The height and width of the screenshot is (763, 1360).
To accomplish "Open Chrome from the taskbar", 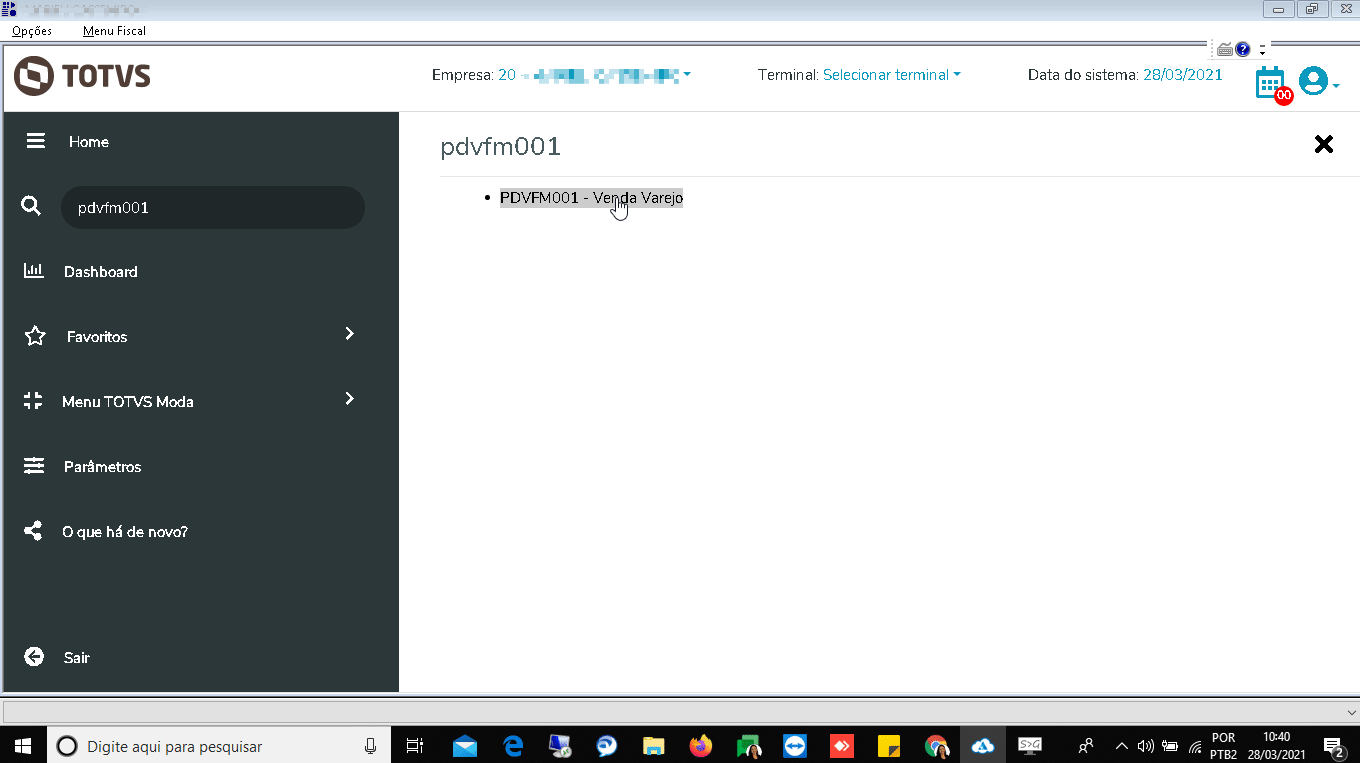I will [936, 746].
